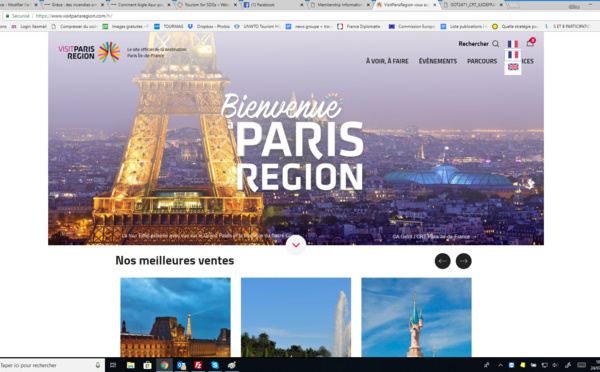600x372 pixels.
Task: Switch to the Membership Information tab
Action: pyautogui.click(x=339, y=5)
